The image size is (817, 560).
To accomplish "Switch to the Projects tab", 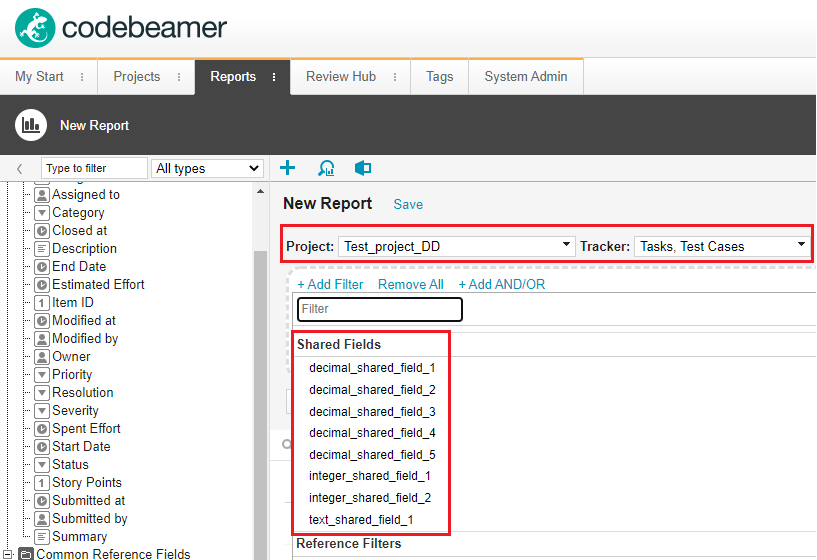I will 137,77.
